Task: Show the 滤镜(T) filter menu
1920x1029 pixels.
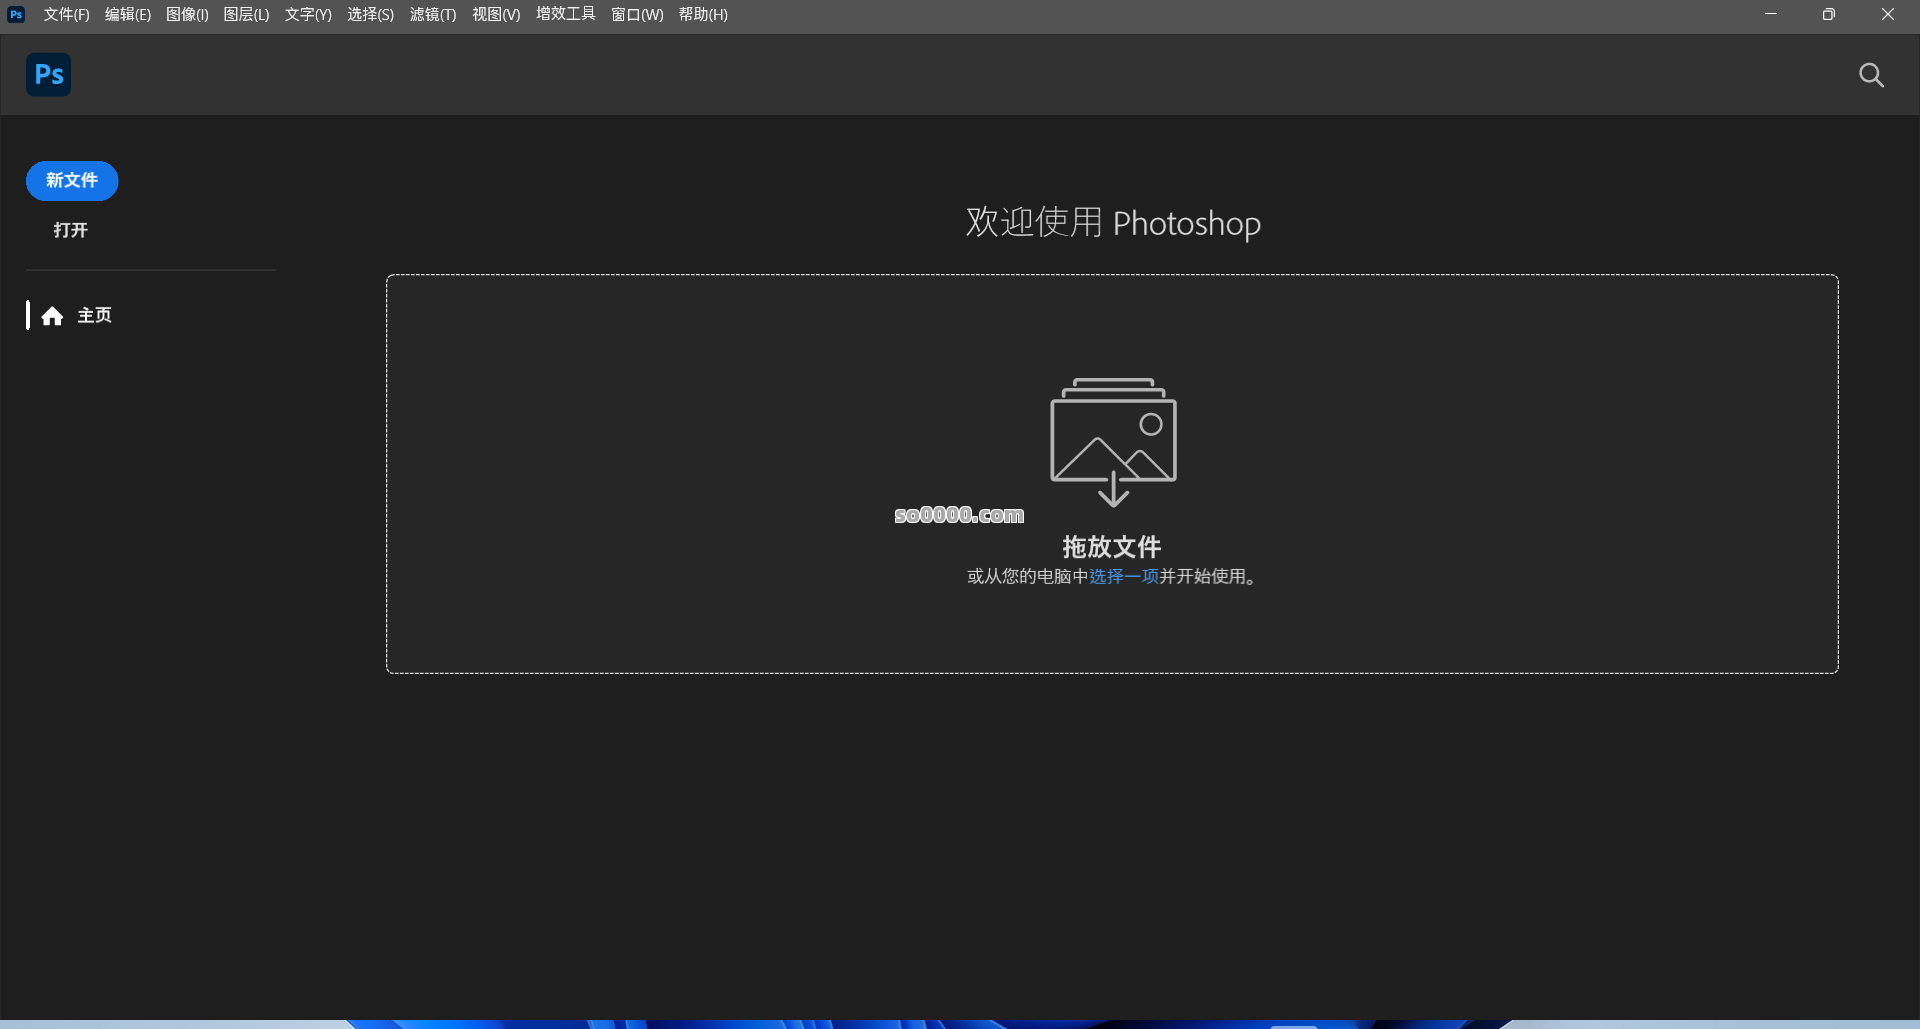Action: tap(433, 14)
